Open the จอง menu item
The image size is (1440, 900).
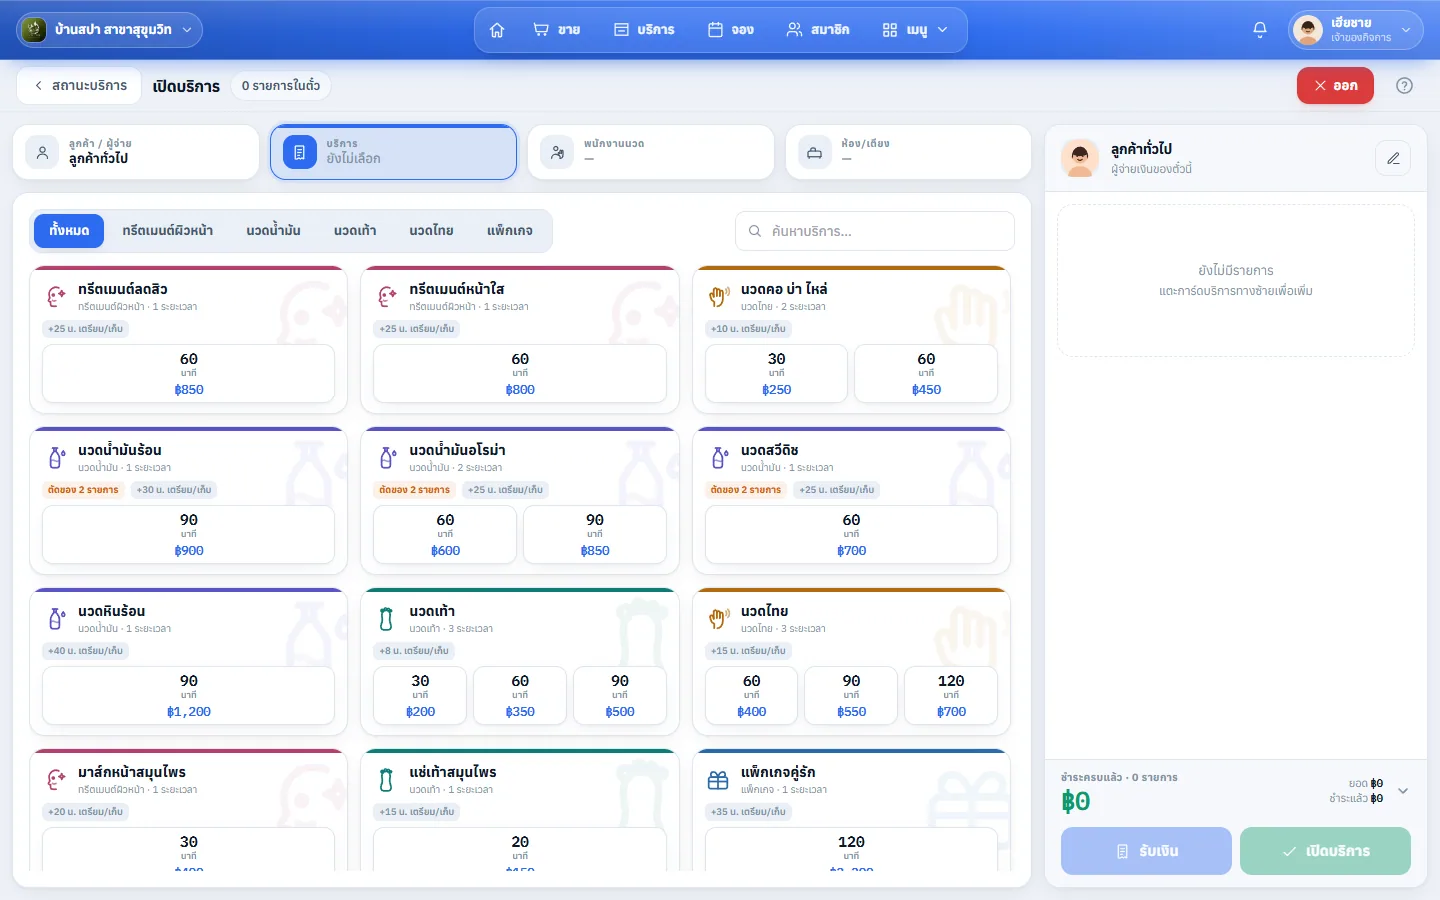point(731,30)
